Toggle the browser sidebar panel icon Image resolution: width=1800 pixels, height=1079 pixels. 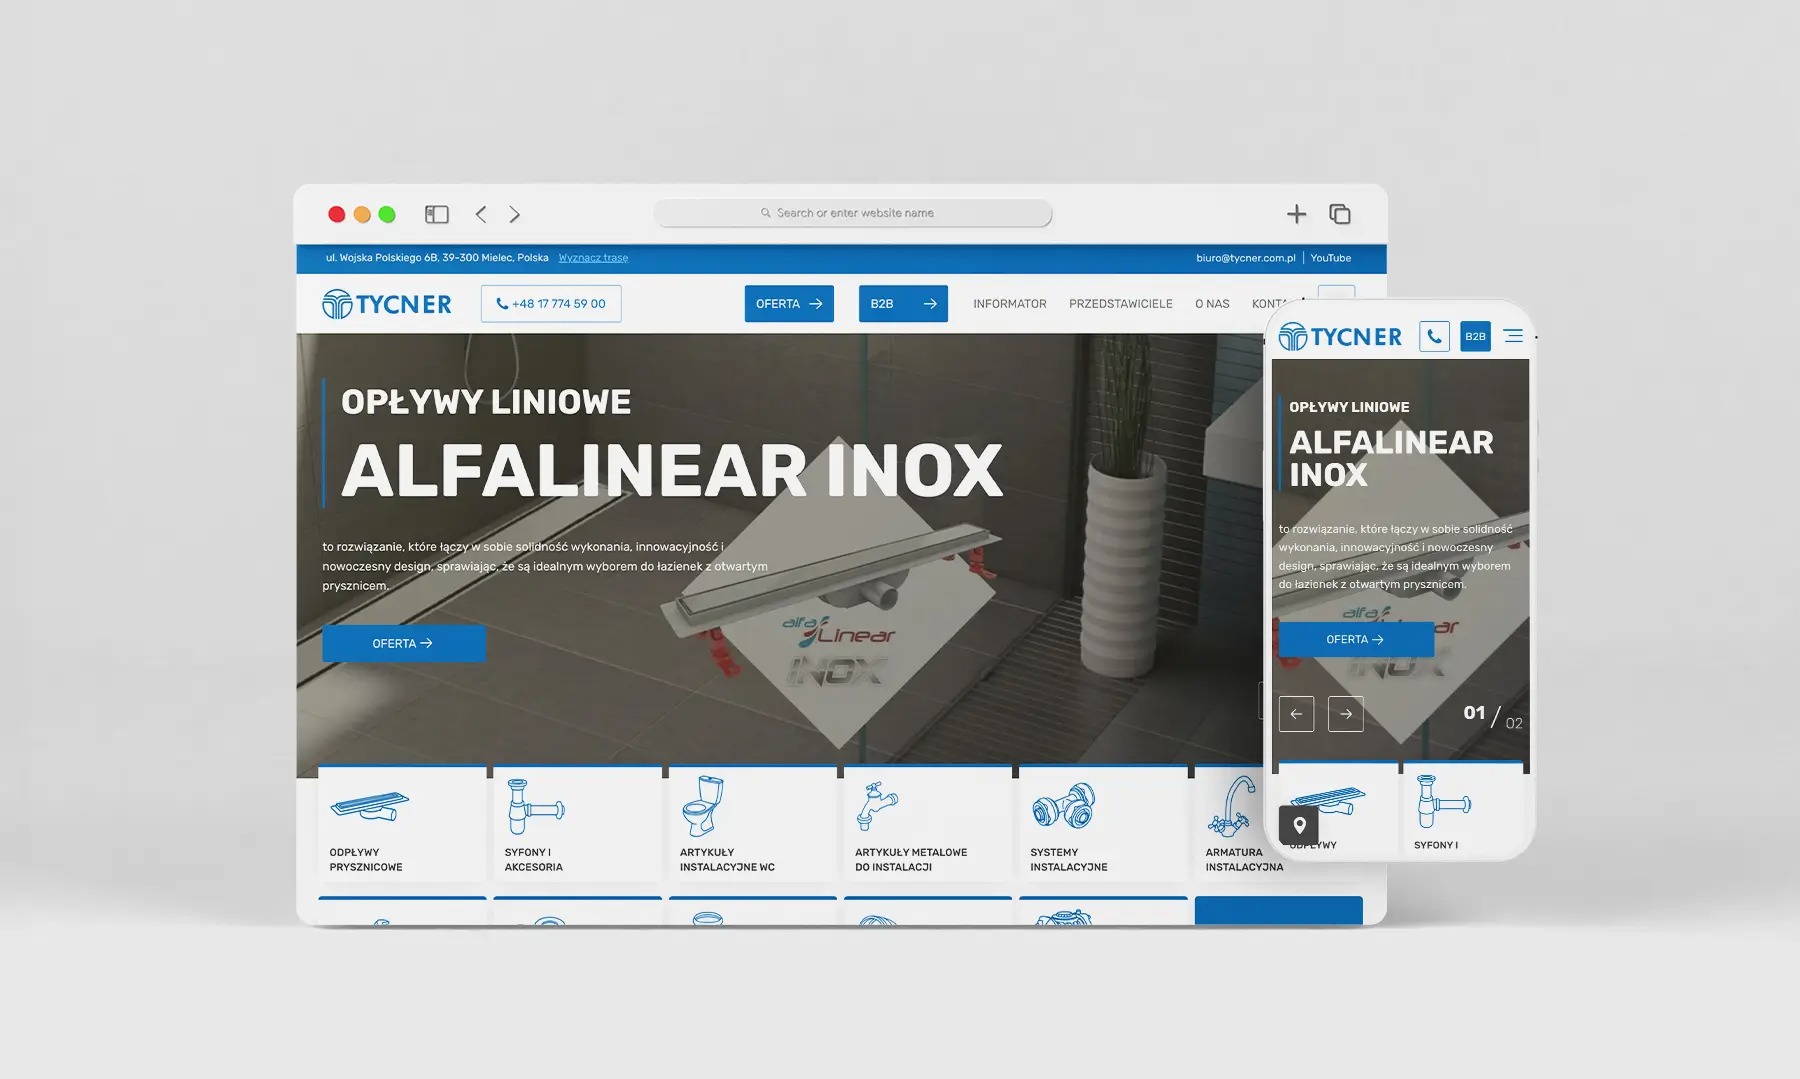(x=437, y=213)
